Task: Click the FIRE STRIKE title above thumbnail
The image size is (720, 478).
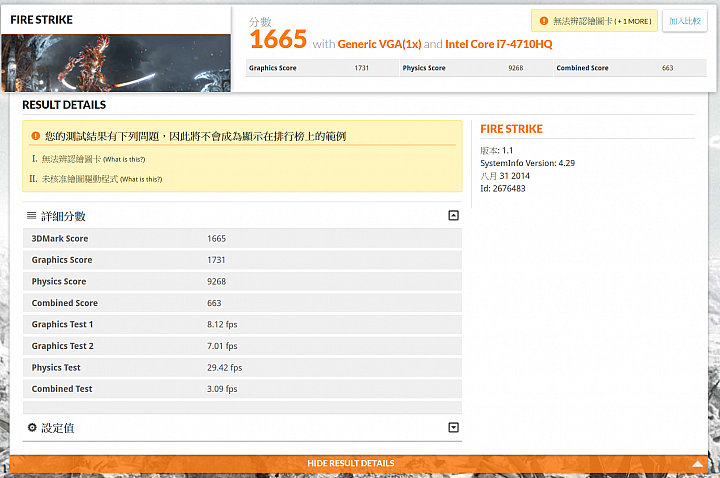Action: point(41,20)
